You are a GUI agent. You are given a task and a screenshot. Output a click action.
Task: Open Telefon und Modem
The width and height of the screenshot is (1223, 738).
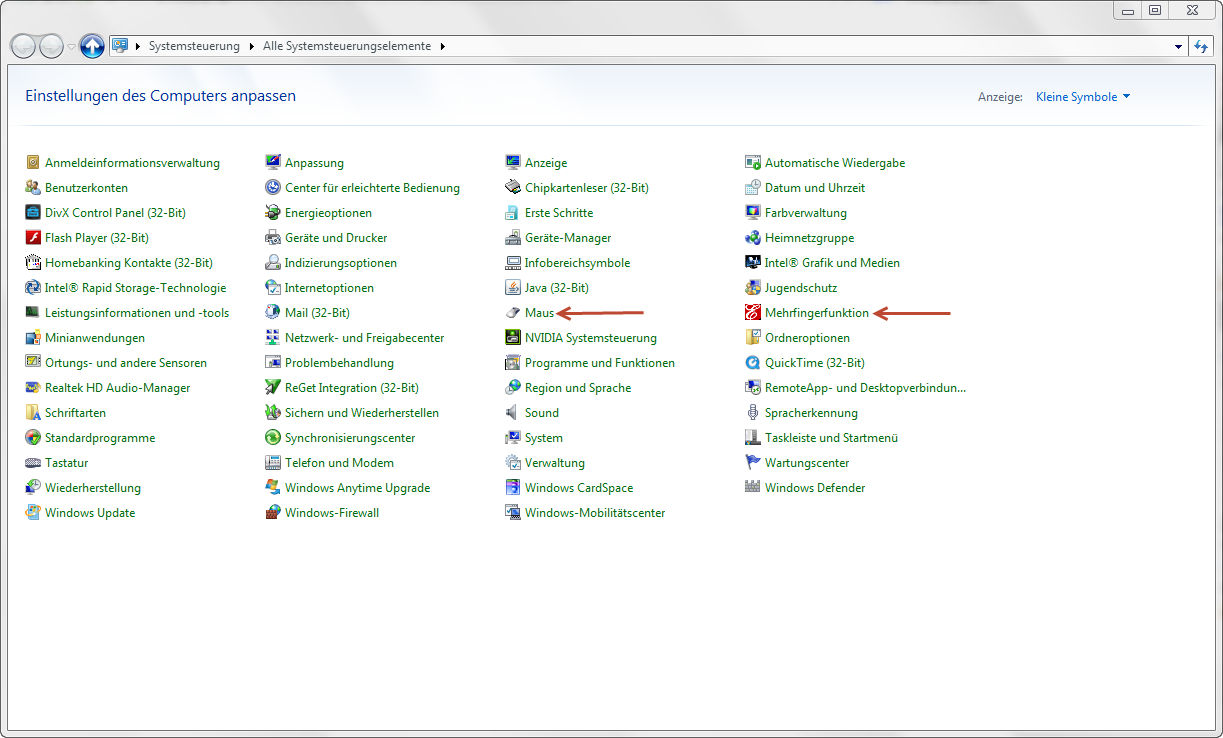tap(339, 463)
